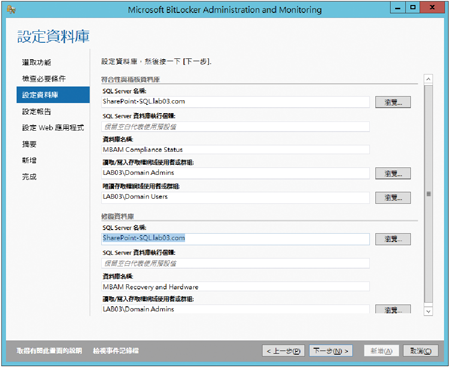Click the BitLocker app icon in title bar
Screen dimensions: 450x368
[x=11, y=10]
